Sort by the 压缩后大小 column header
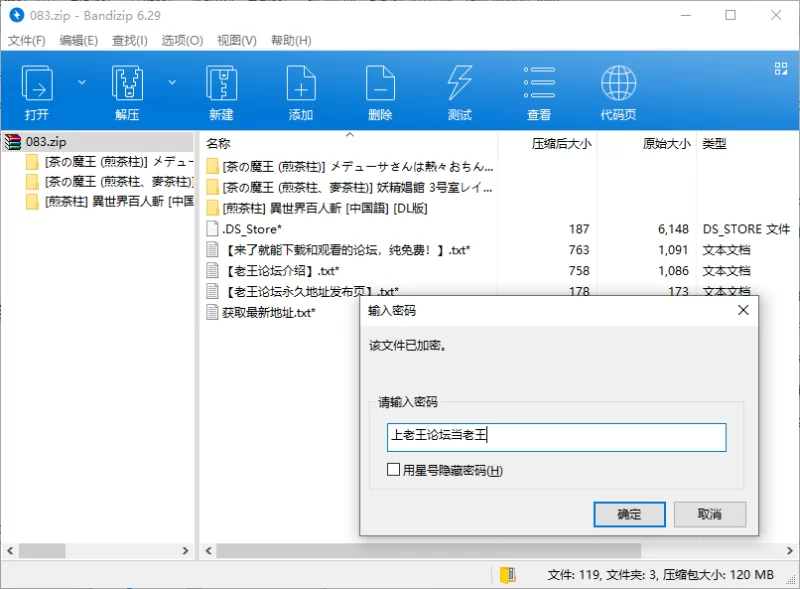This screenshot has width=800, height=589. (x=561, y=143)
